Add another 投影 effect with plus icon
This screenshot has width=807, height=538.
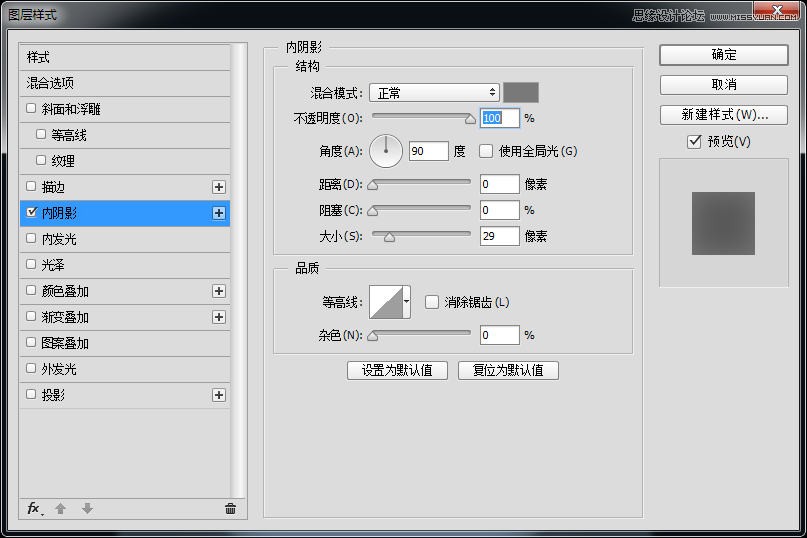219,395
